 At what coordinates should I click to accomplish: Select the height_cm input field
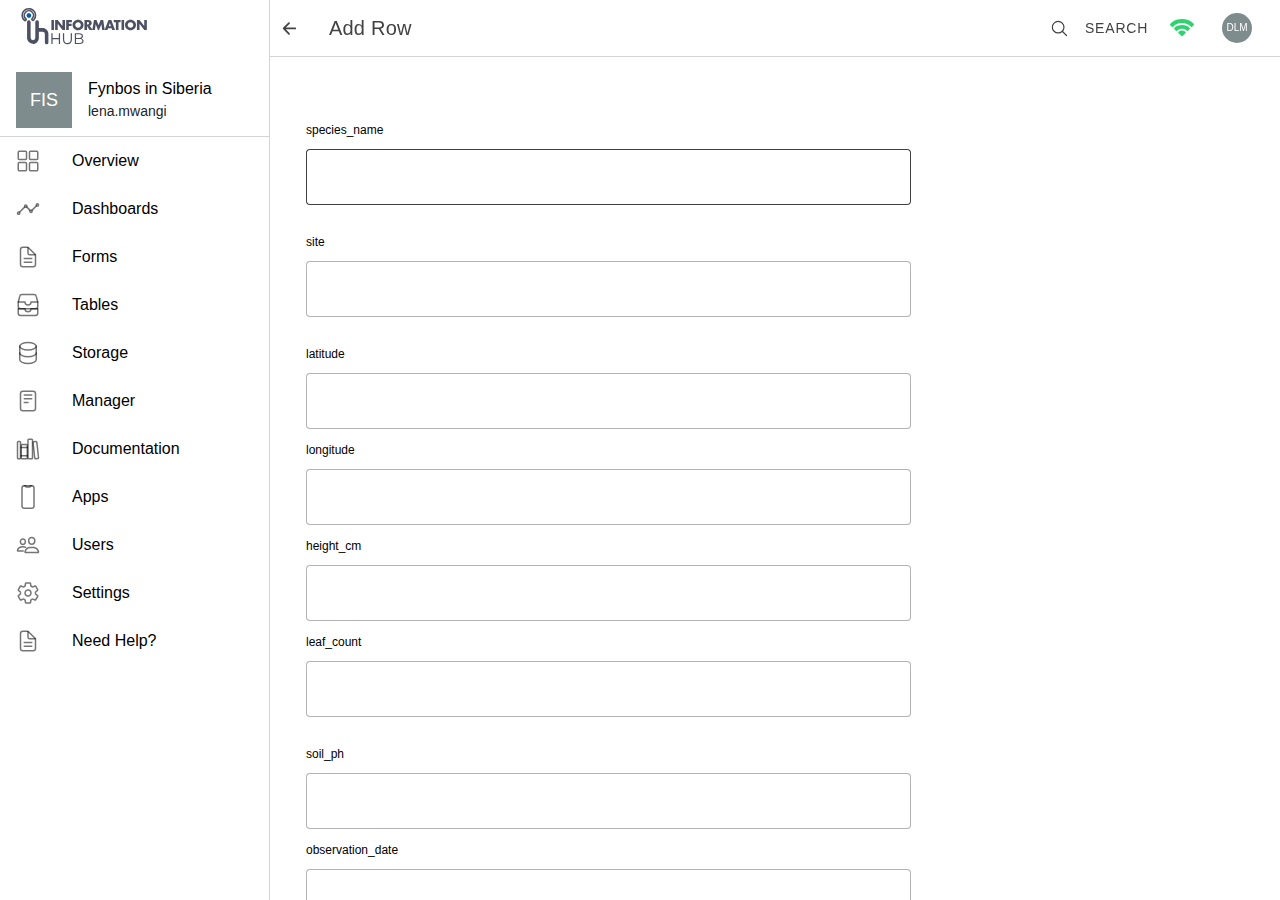(608, 593)
